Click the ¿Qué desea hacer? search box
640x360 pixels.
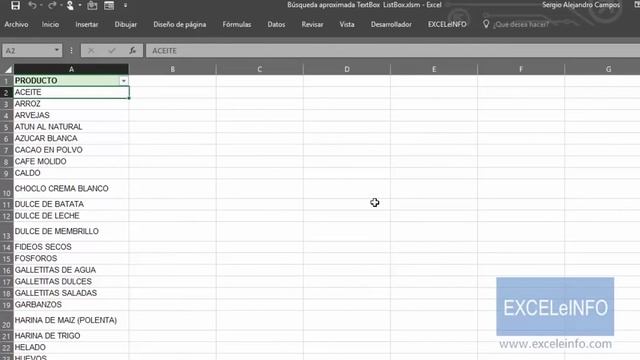[521, 24]
